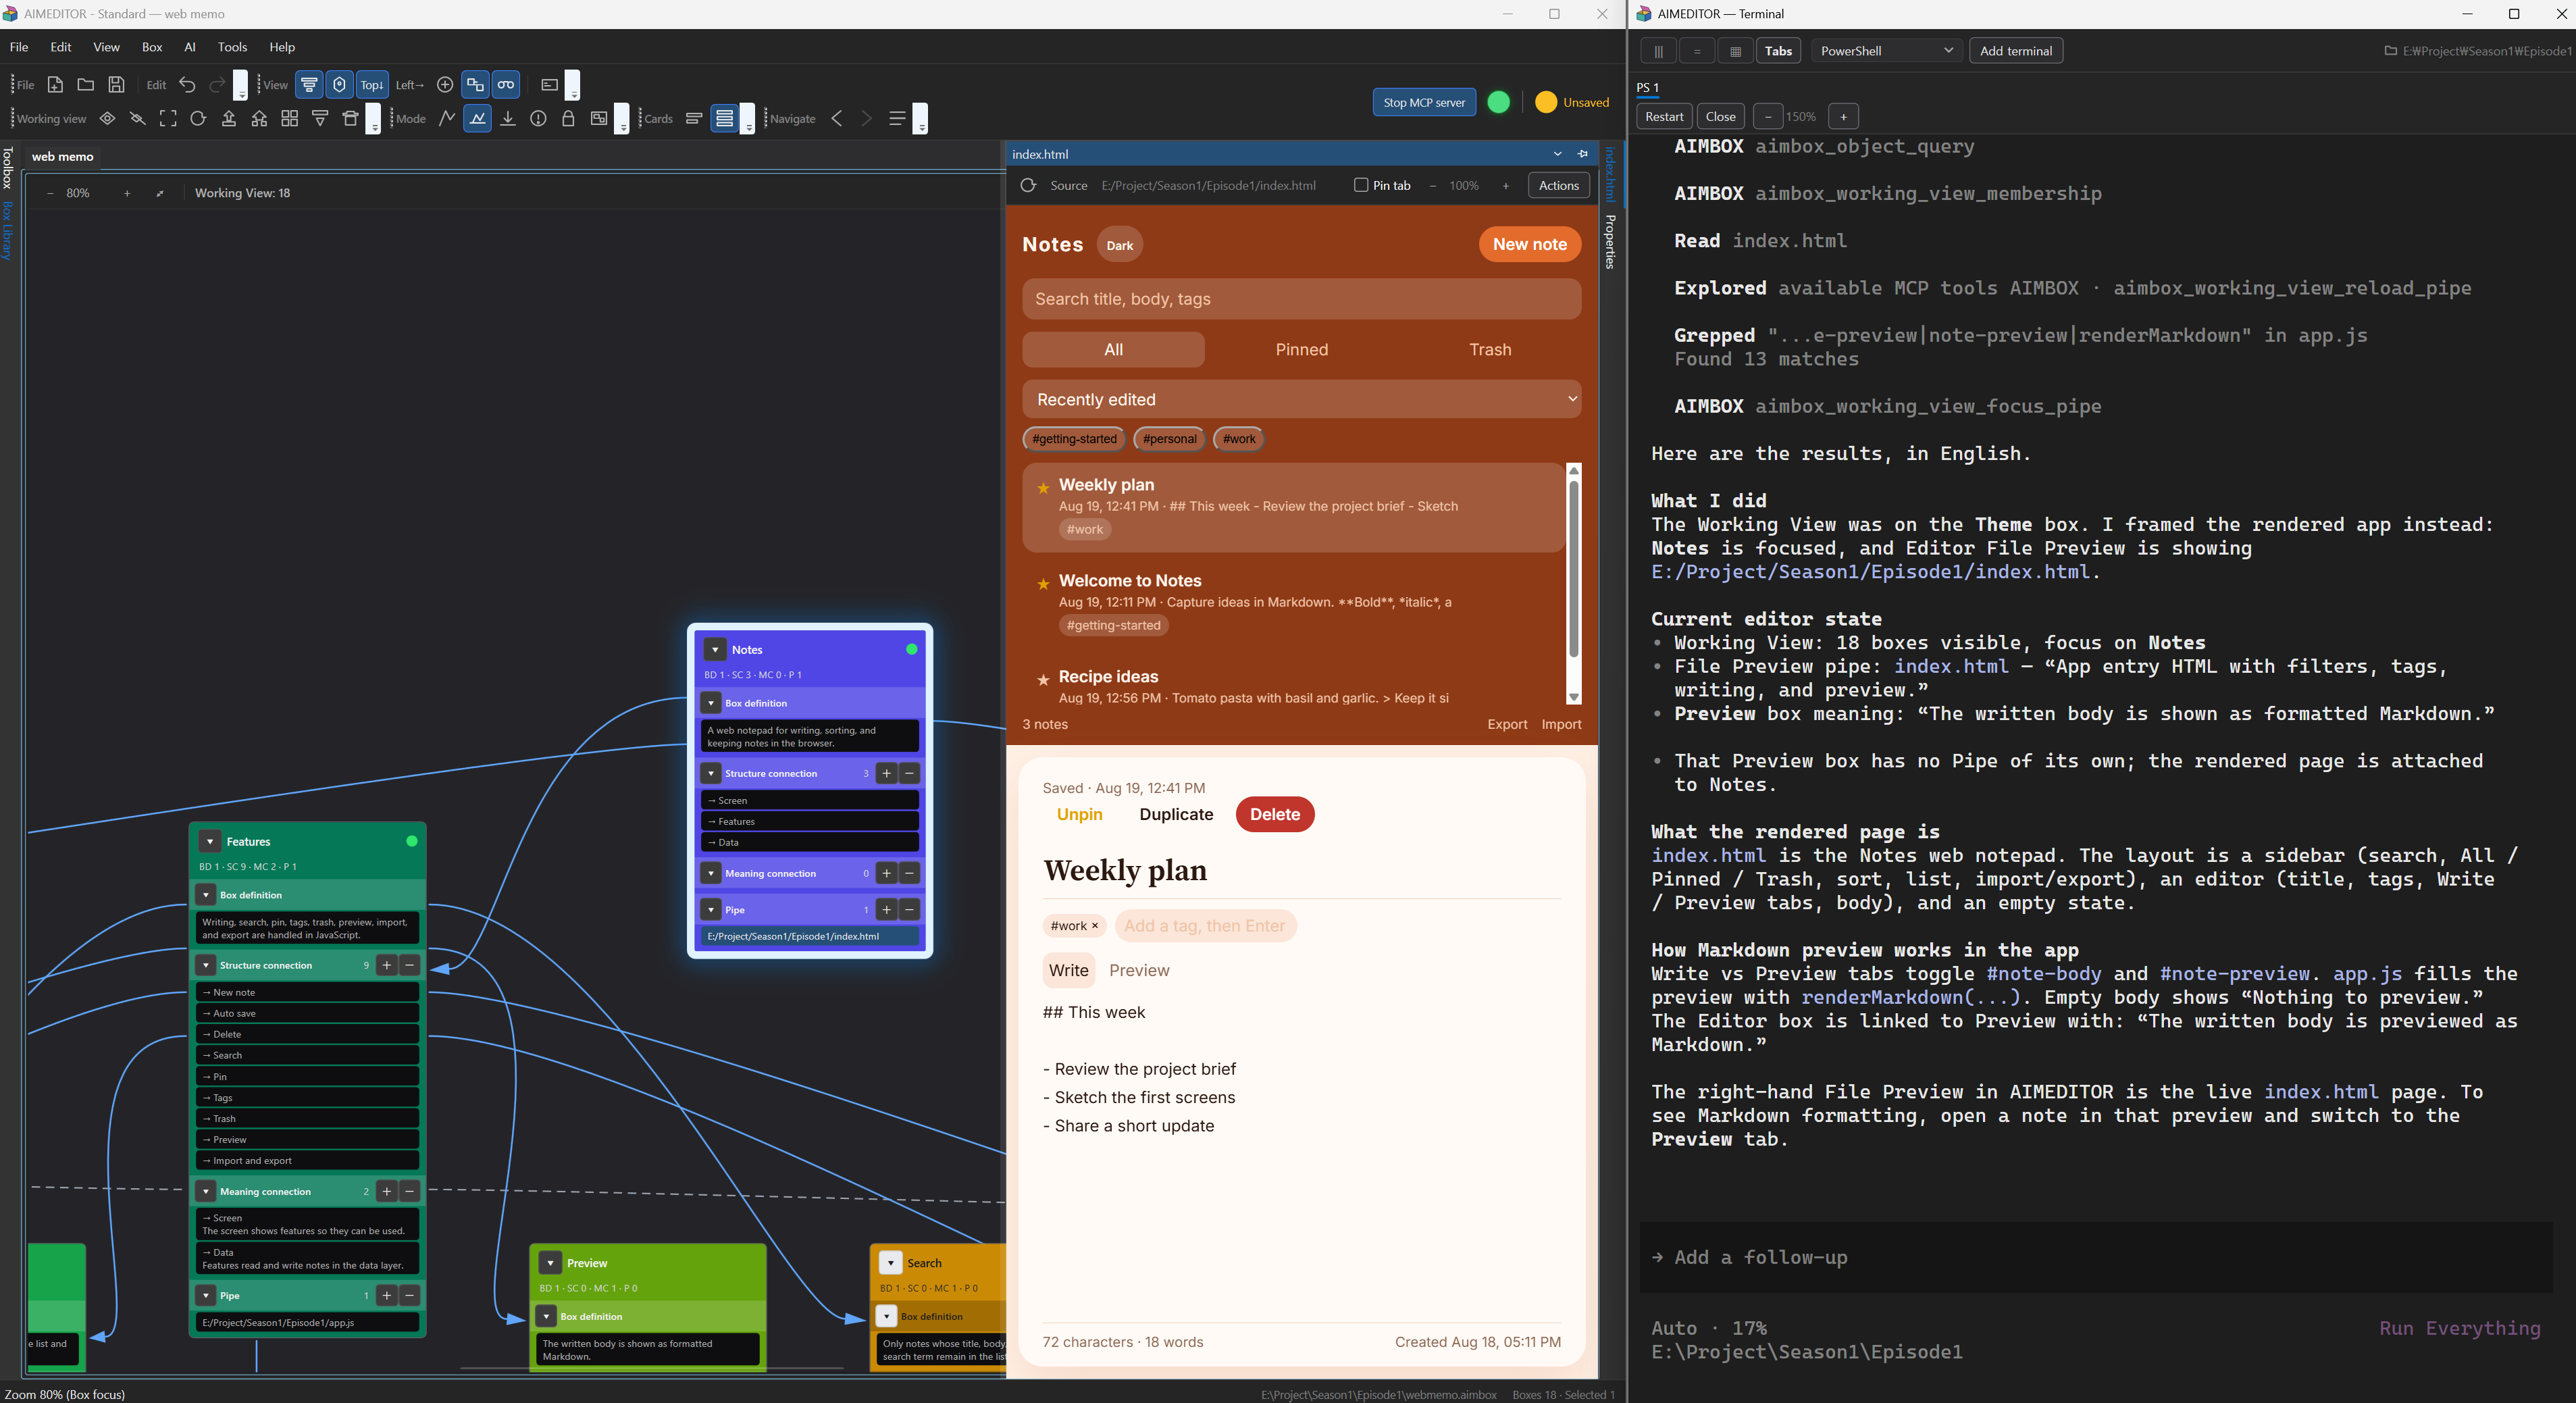Reload the index.html preview source

pyautogui.click(x=1028, y=185)
